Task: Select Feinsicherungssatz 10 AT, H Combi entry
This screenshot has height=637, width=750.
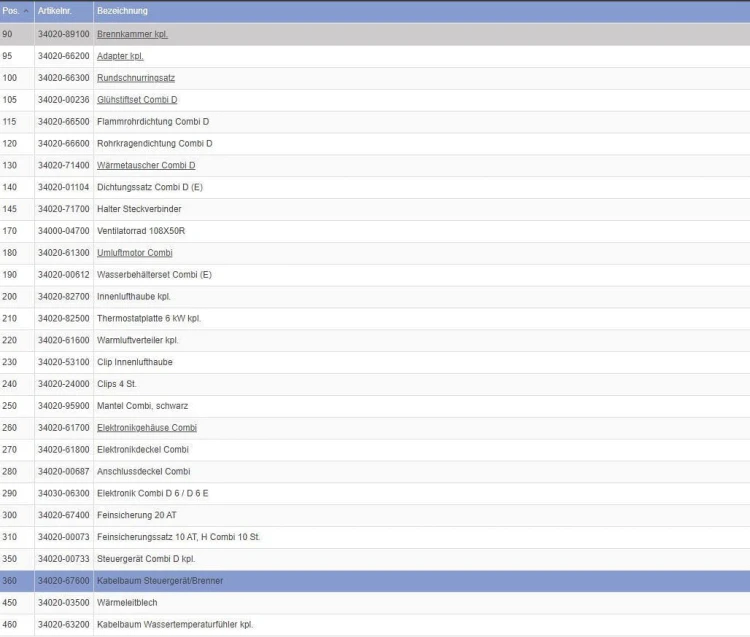Action: pyautogui.click(x=178, y=537)
